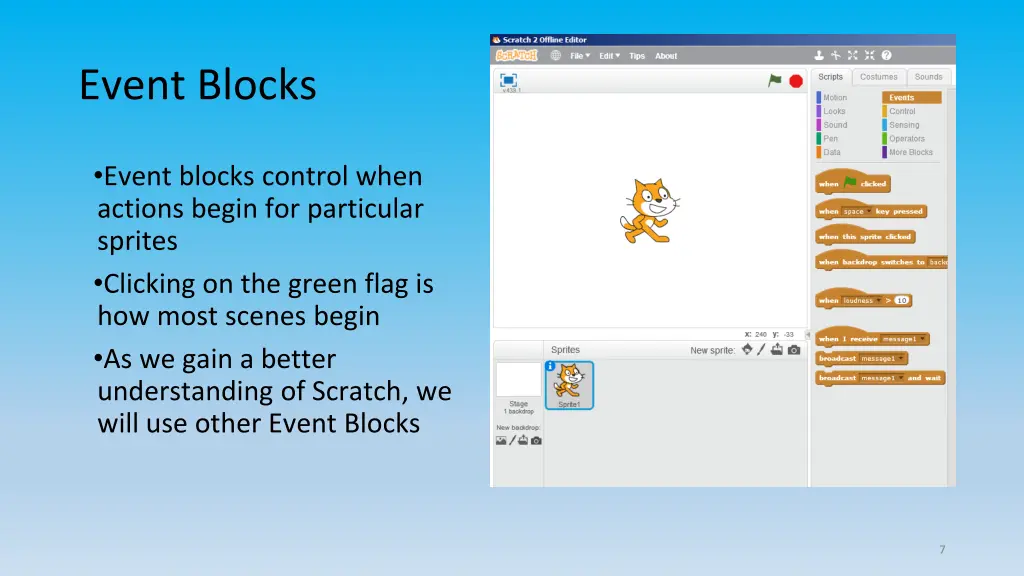The width and height of the screenshot is (1024, 576).
Task: Choose new sprite from library icon
Action: point(747,350)
